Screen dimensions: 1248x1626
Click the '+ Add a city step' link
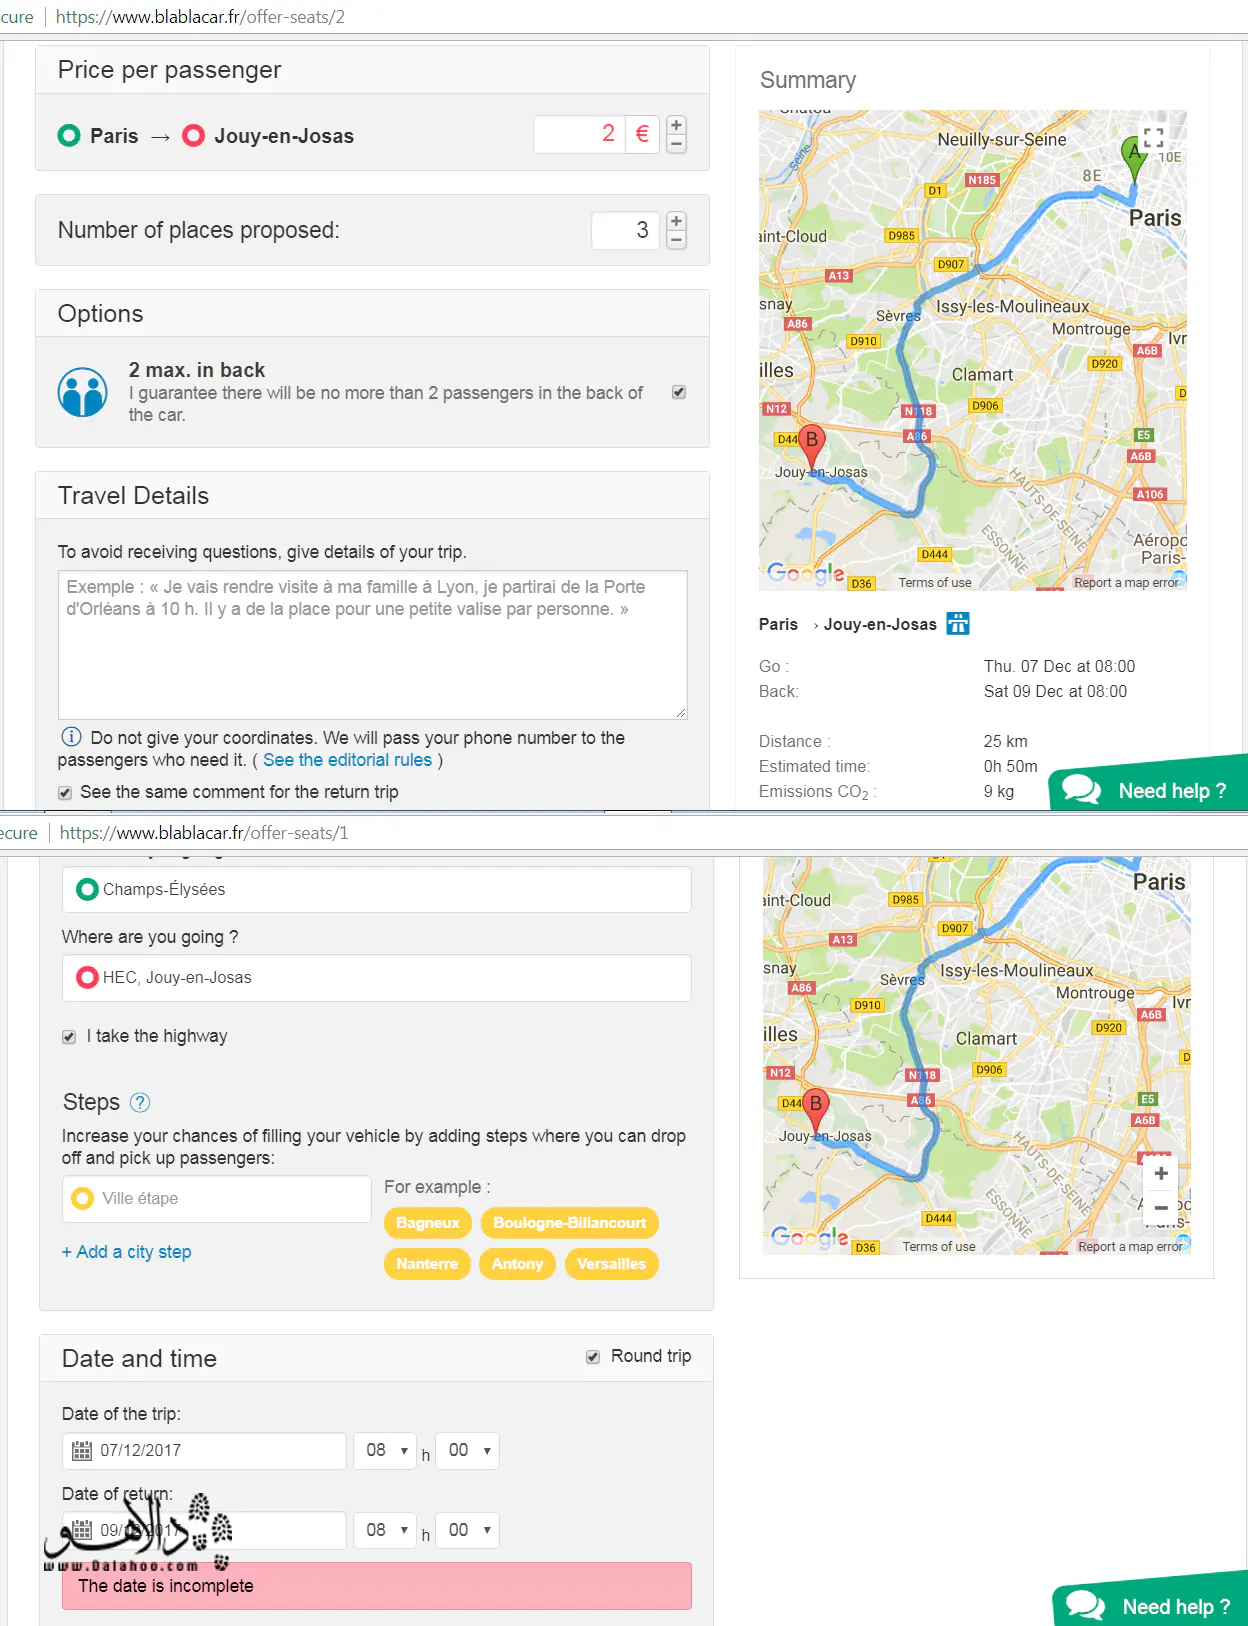coord(126,1252)
